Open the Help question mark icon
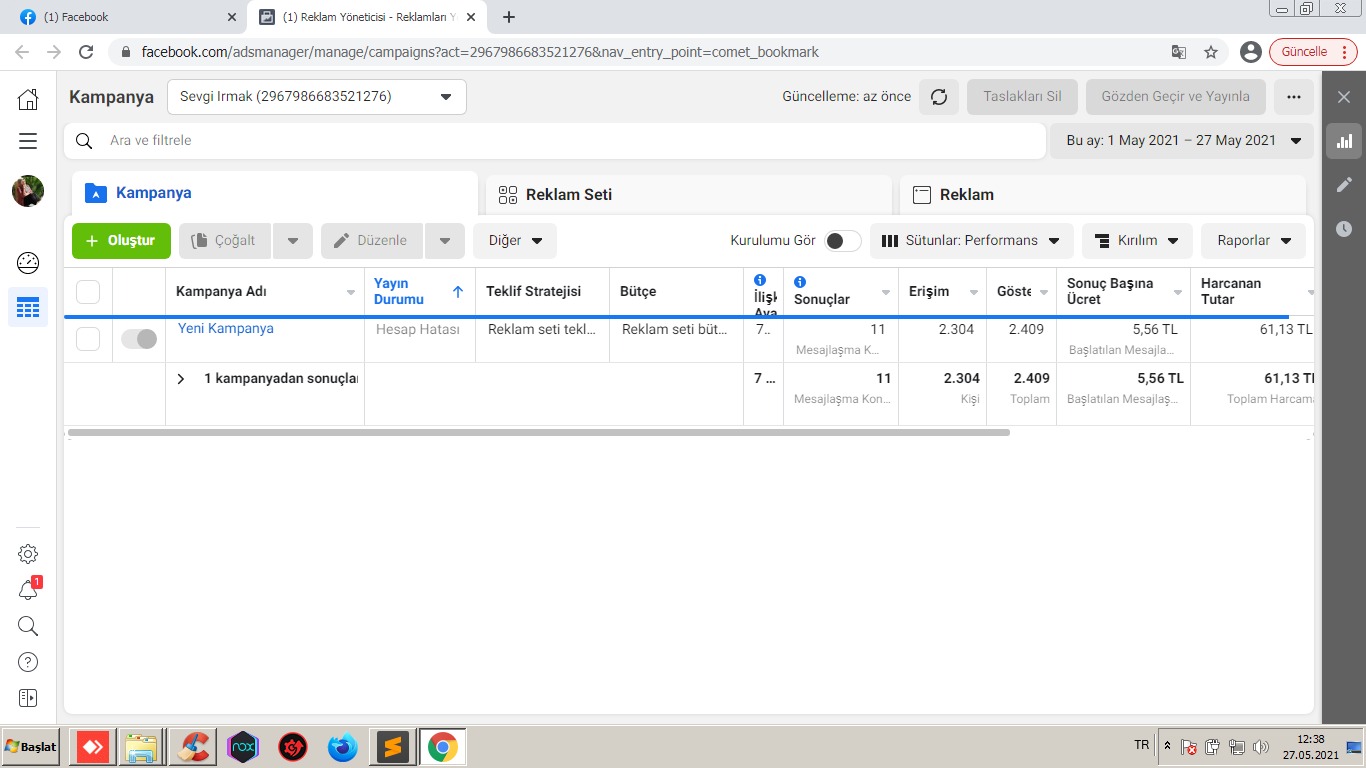The image size is (1366, 768). pyautogui.click(x=28, y=662)
